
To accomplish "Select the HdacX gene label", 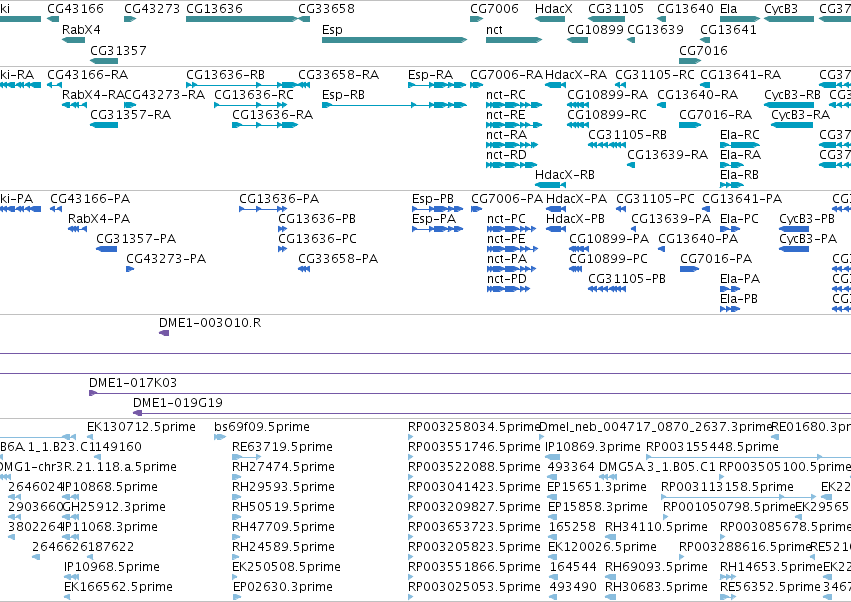I will 554,9.
